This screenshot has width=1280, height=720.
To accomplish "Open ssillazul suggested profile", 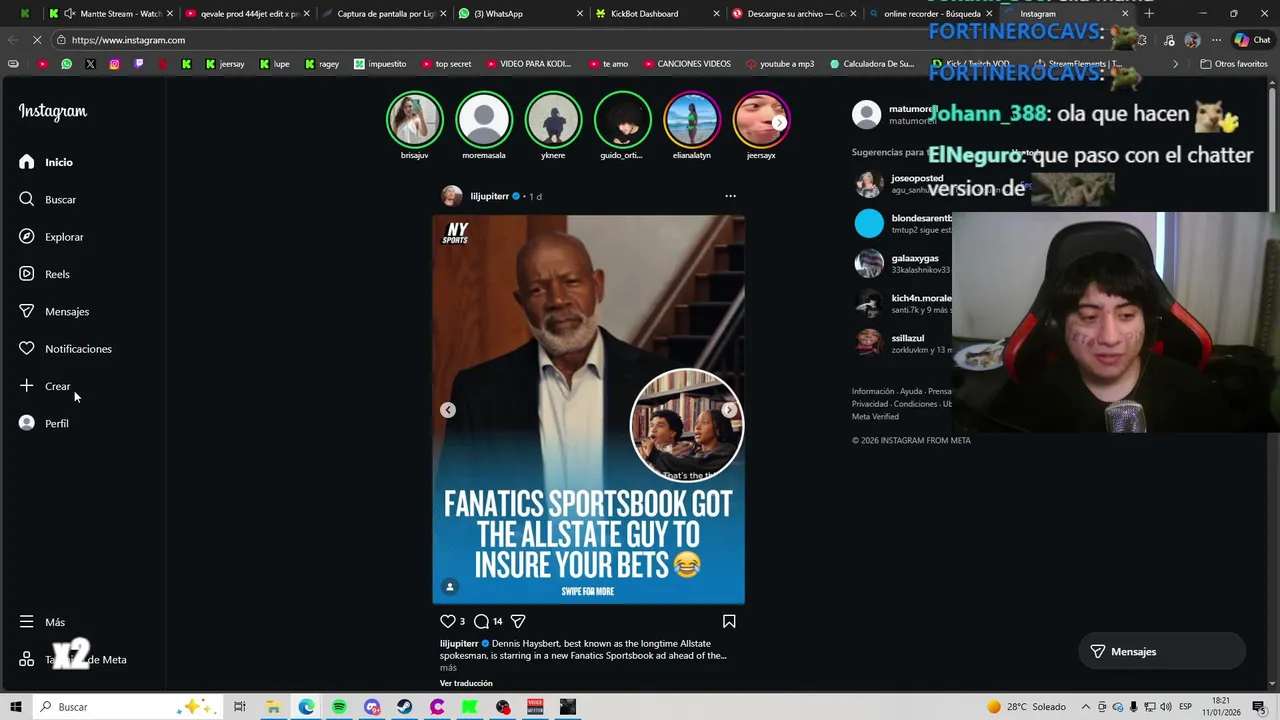I will point(908,338).
